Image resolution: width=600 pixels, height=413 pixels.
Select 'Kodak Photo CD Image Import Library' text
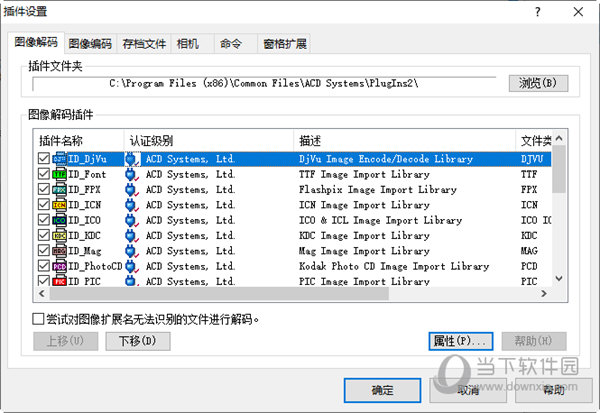394,266
